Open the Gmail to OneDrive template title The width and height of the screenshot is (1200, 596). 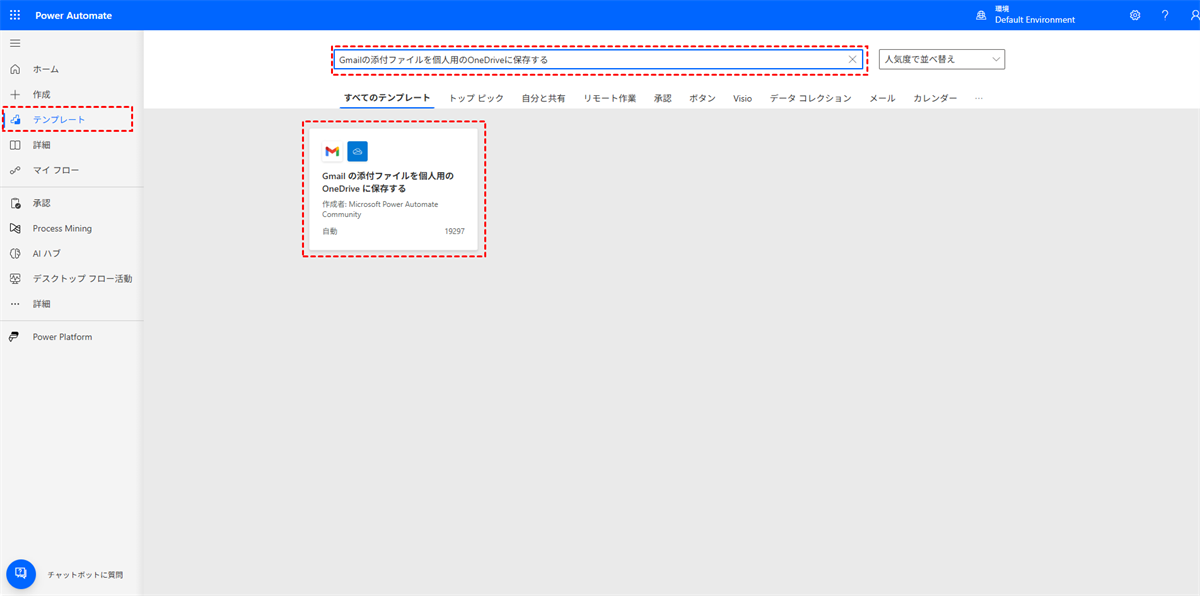tap(388, 182)
